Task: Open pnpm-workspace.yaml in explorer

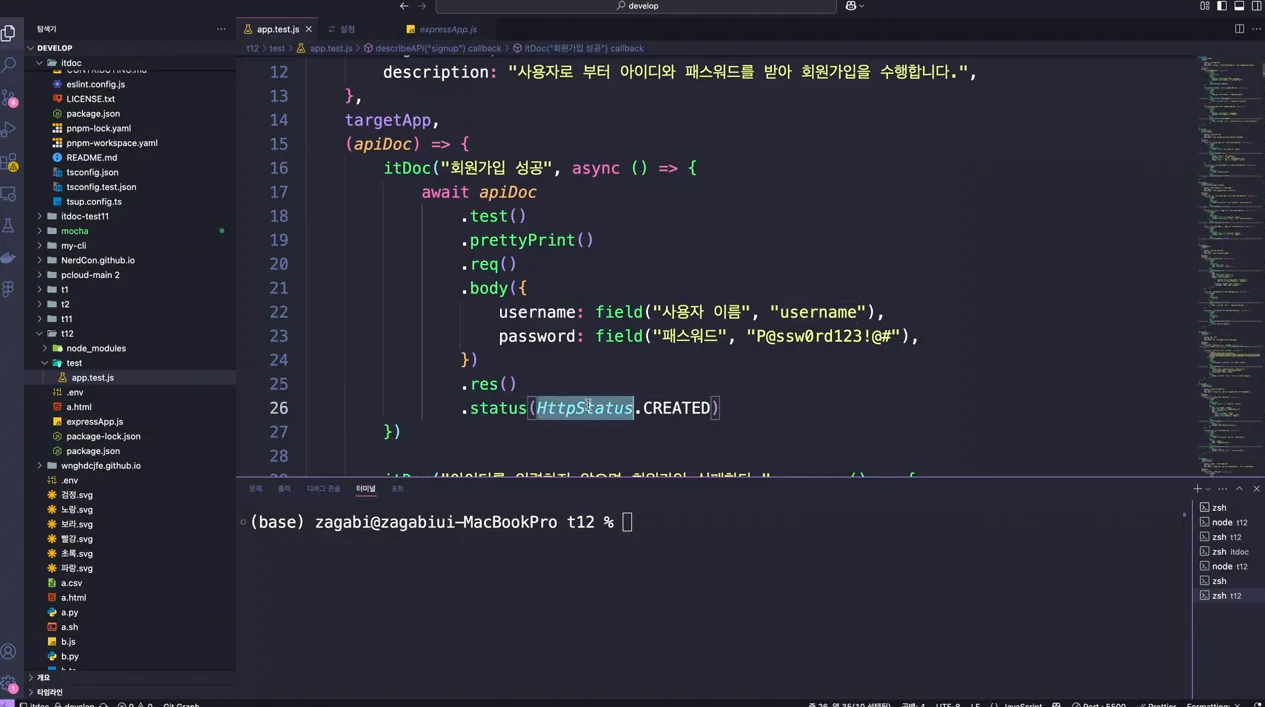Action: 130,143
